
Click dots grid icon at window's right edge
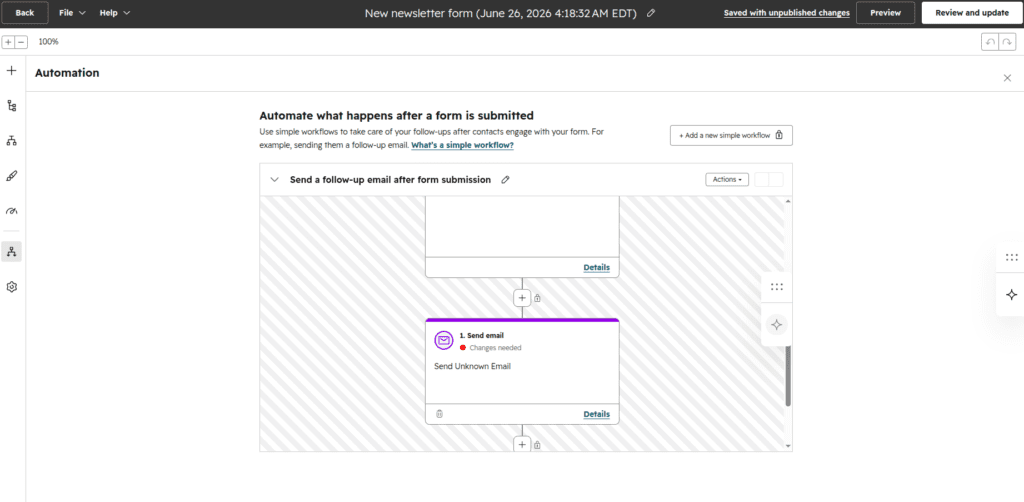1012,257
